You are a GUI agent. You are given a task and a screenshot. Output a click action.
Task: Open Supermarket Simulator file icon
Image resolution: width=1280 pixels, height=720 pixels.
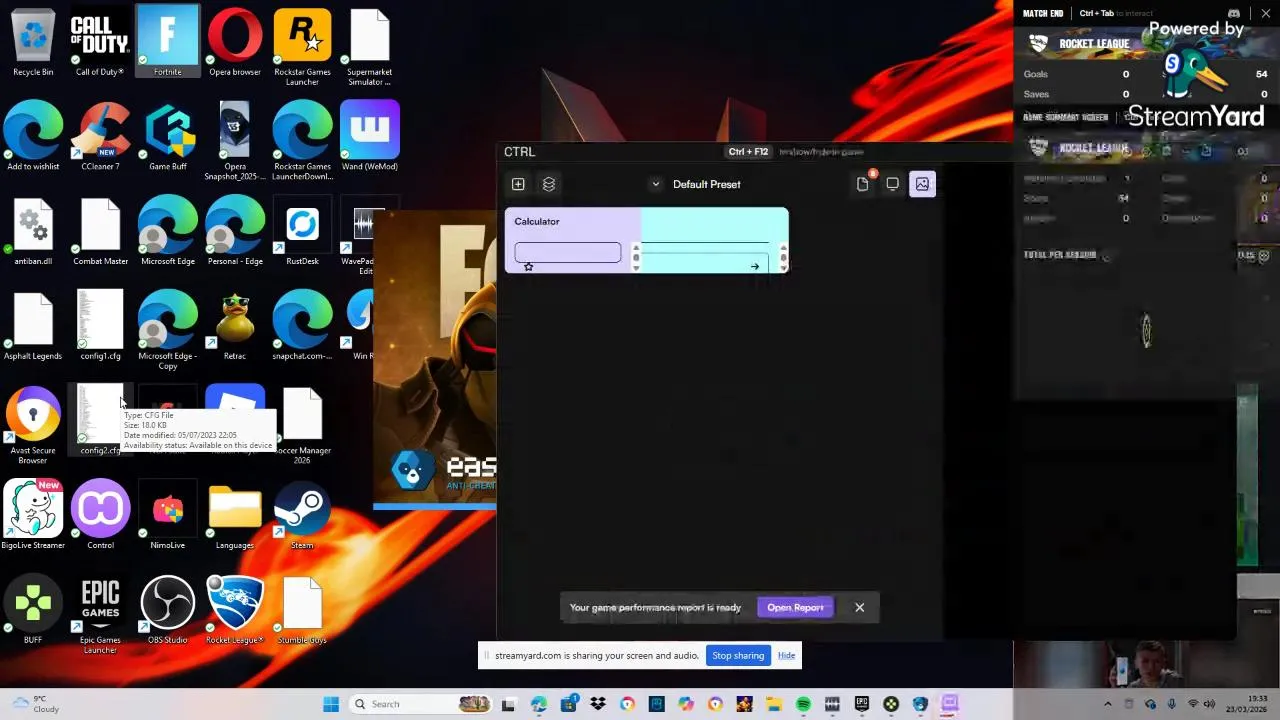tap(369, 48)
